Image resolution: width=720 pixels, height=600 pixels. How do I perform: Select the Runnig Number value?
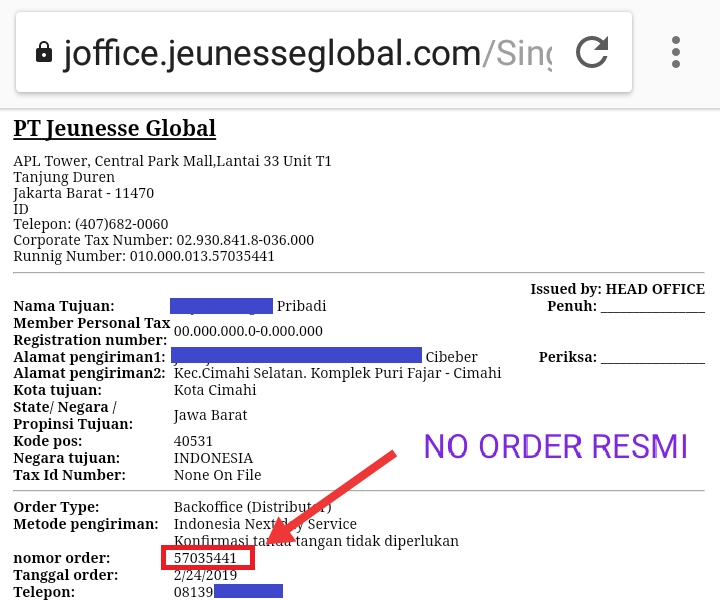pos(202,256)
